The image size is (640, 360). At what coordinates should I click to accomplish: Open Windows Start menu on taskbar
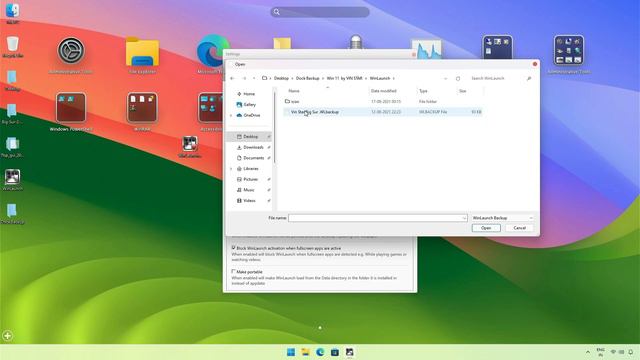pos(291,352)
